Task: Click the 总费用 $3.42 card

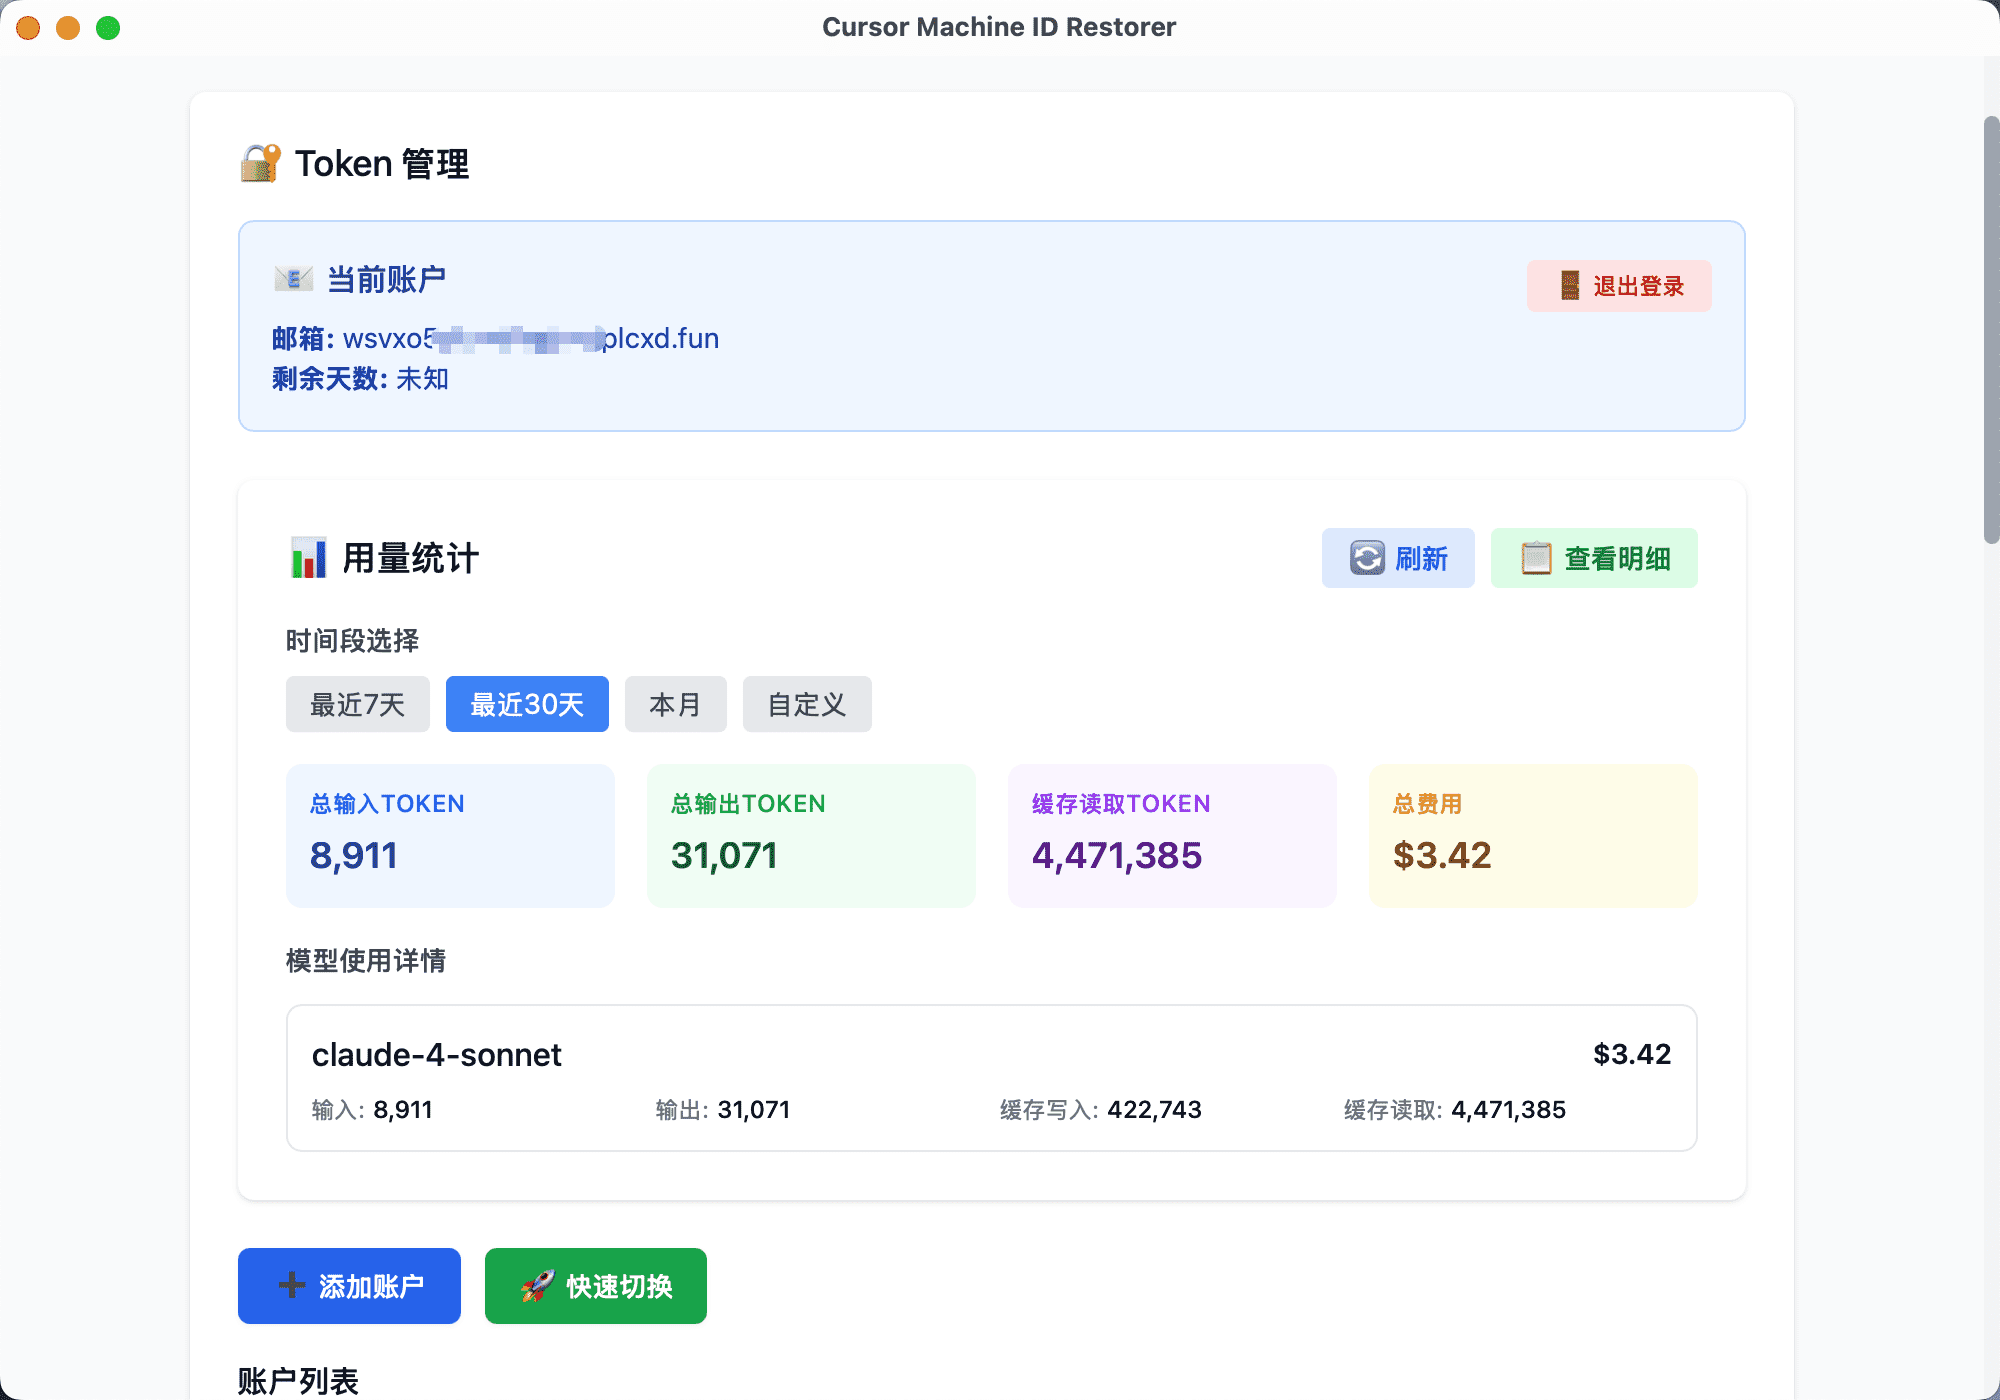Action: click(x=1532, y=836)
